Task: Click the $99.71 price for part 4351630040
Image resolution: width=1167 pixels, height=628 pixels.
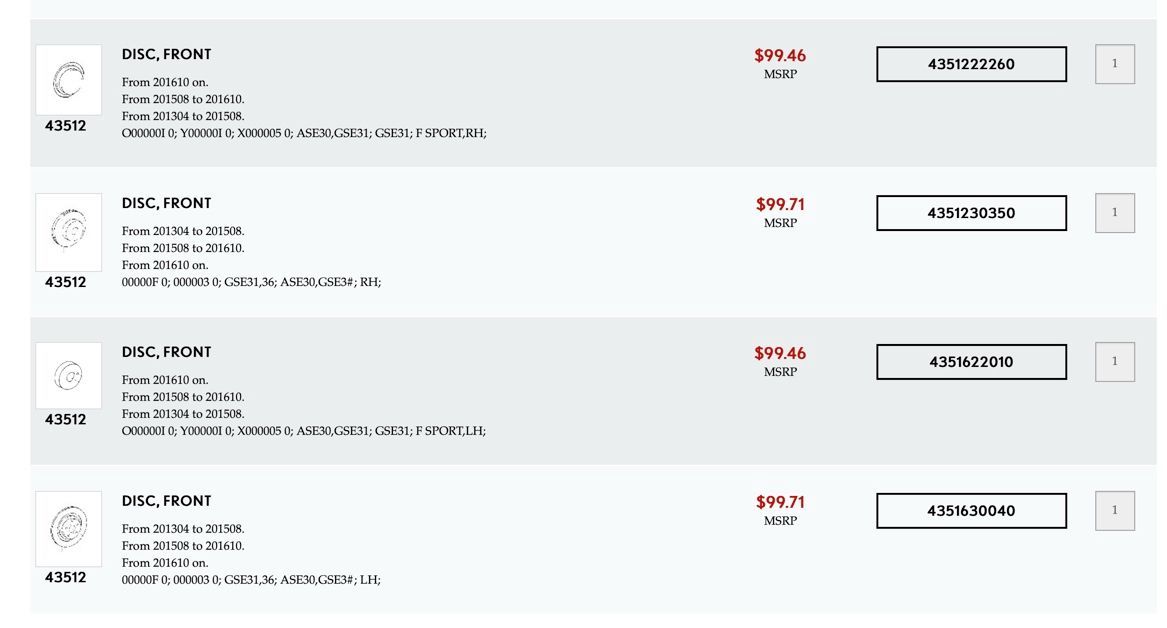Action: (780, 503)
